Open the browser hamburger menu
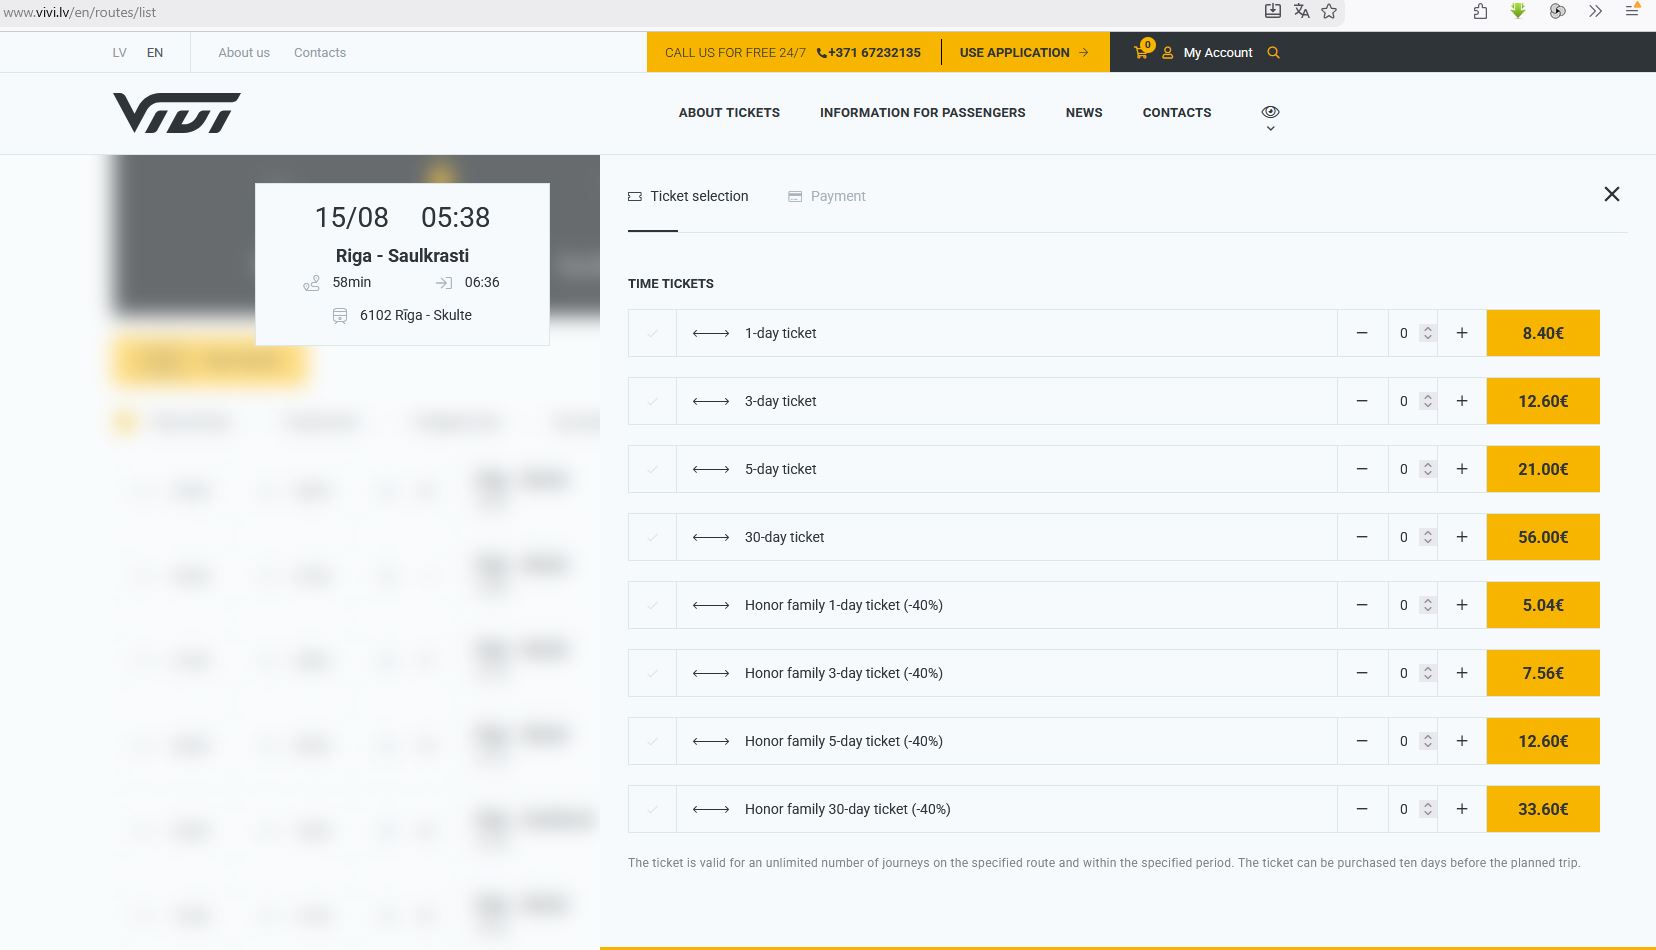 click(1632, 11)
